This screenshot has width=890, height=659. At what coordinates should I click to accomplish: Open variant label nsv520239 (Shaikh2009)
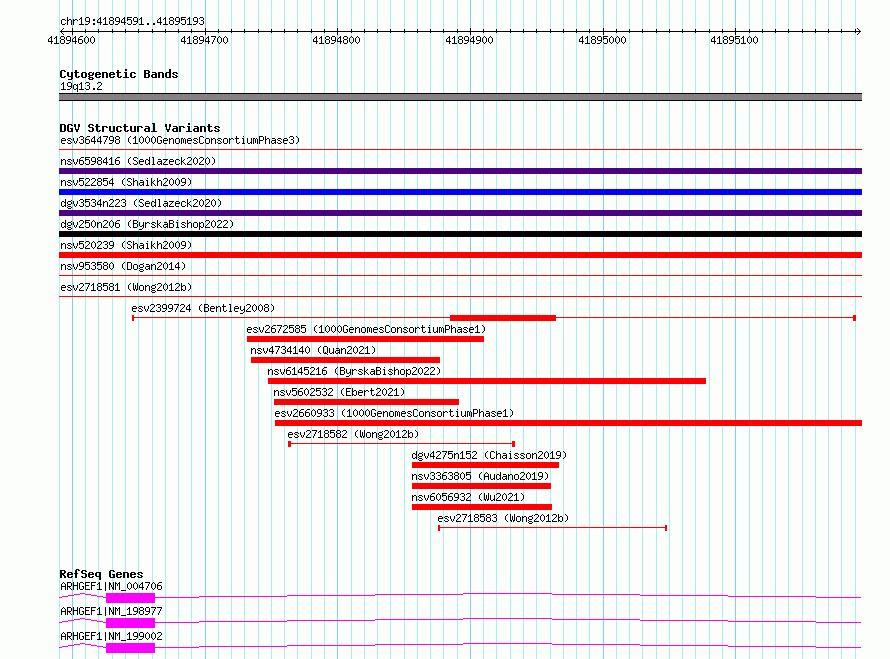tap(126, 245)
